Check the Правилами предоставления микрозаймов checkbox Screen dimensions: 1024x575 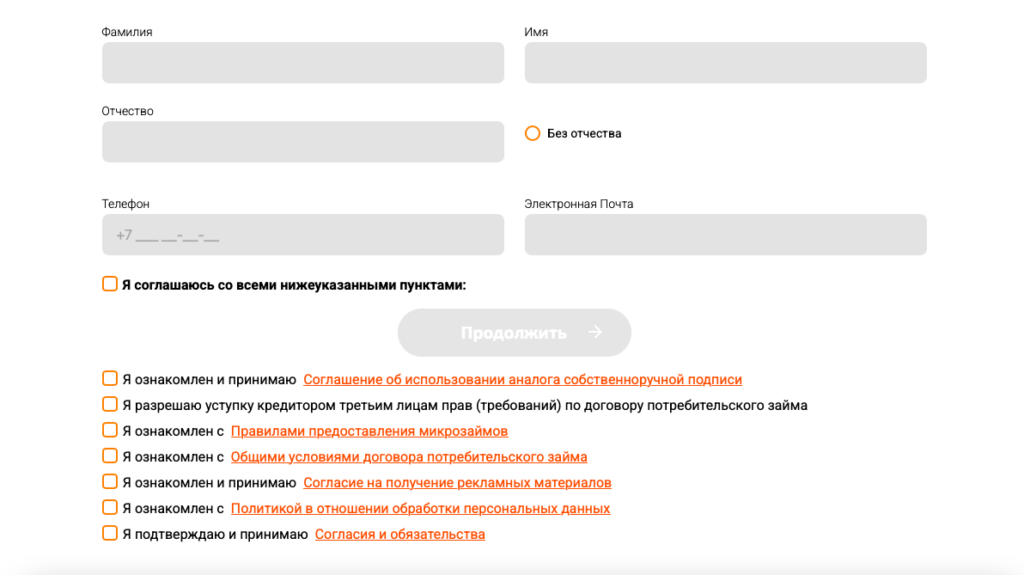tap(110, 431)
